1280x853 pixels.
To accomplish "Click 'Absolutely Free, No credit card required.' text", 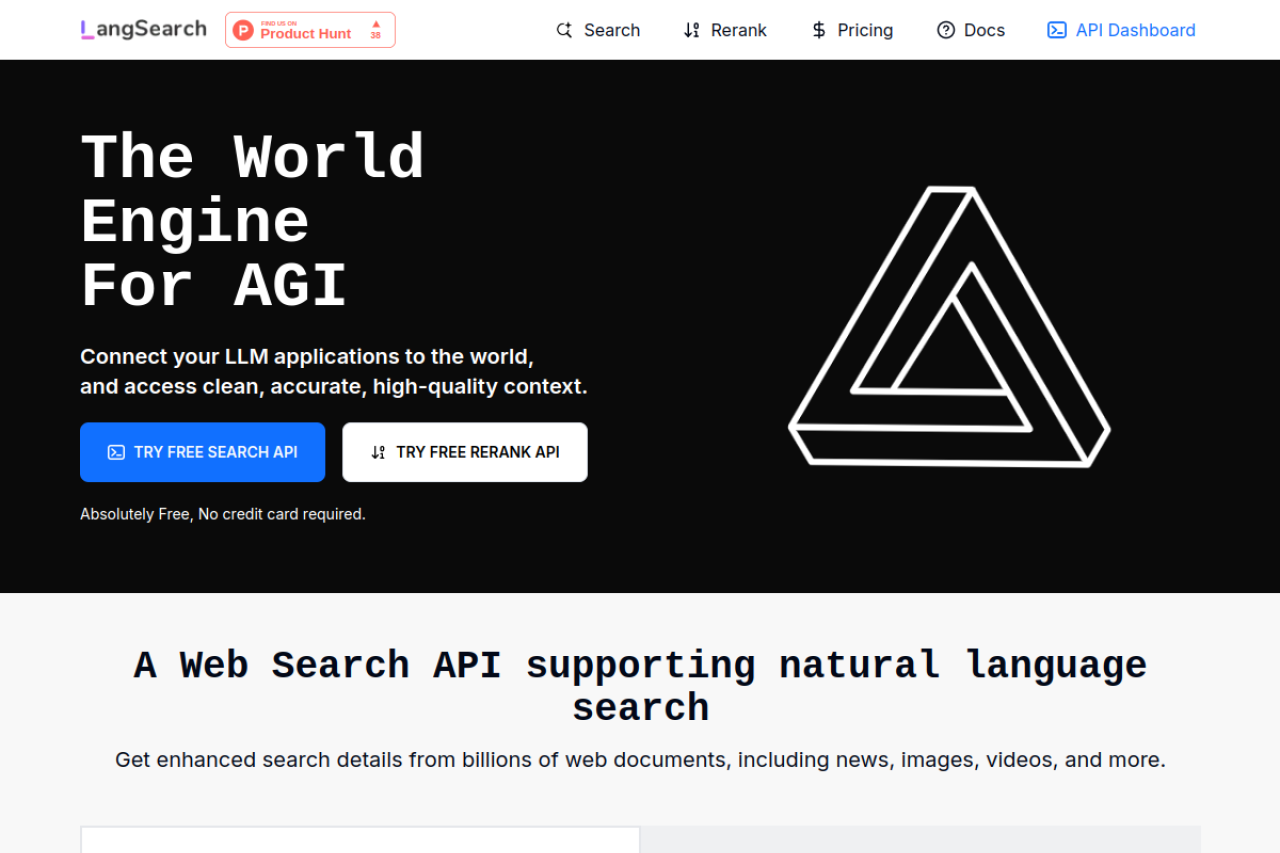I will [223, 514].
